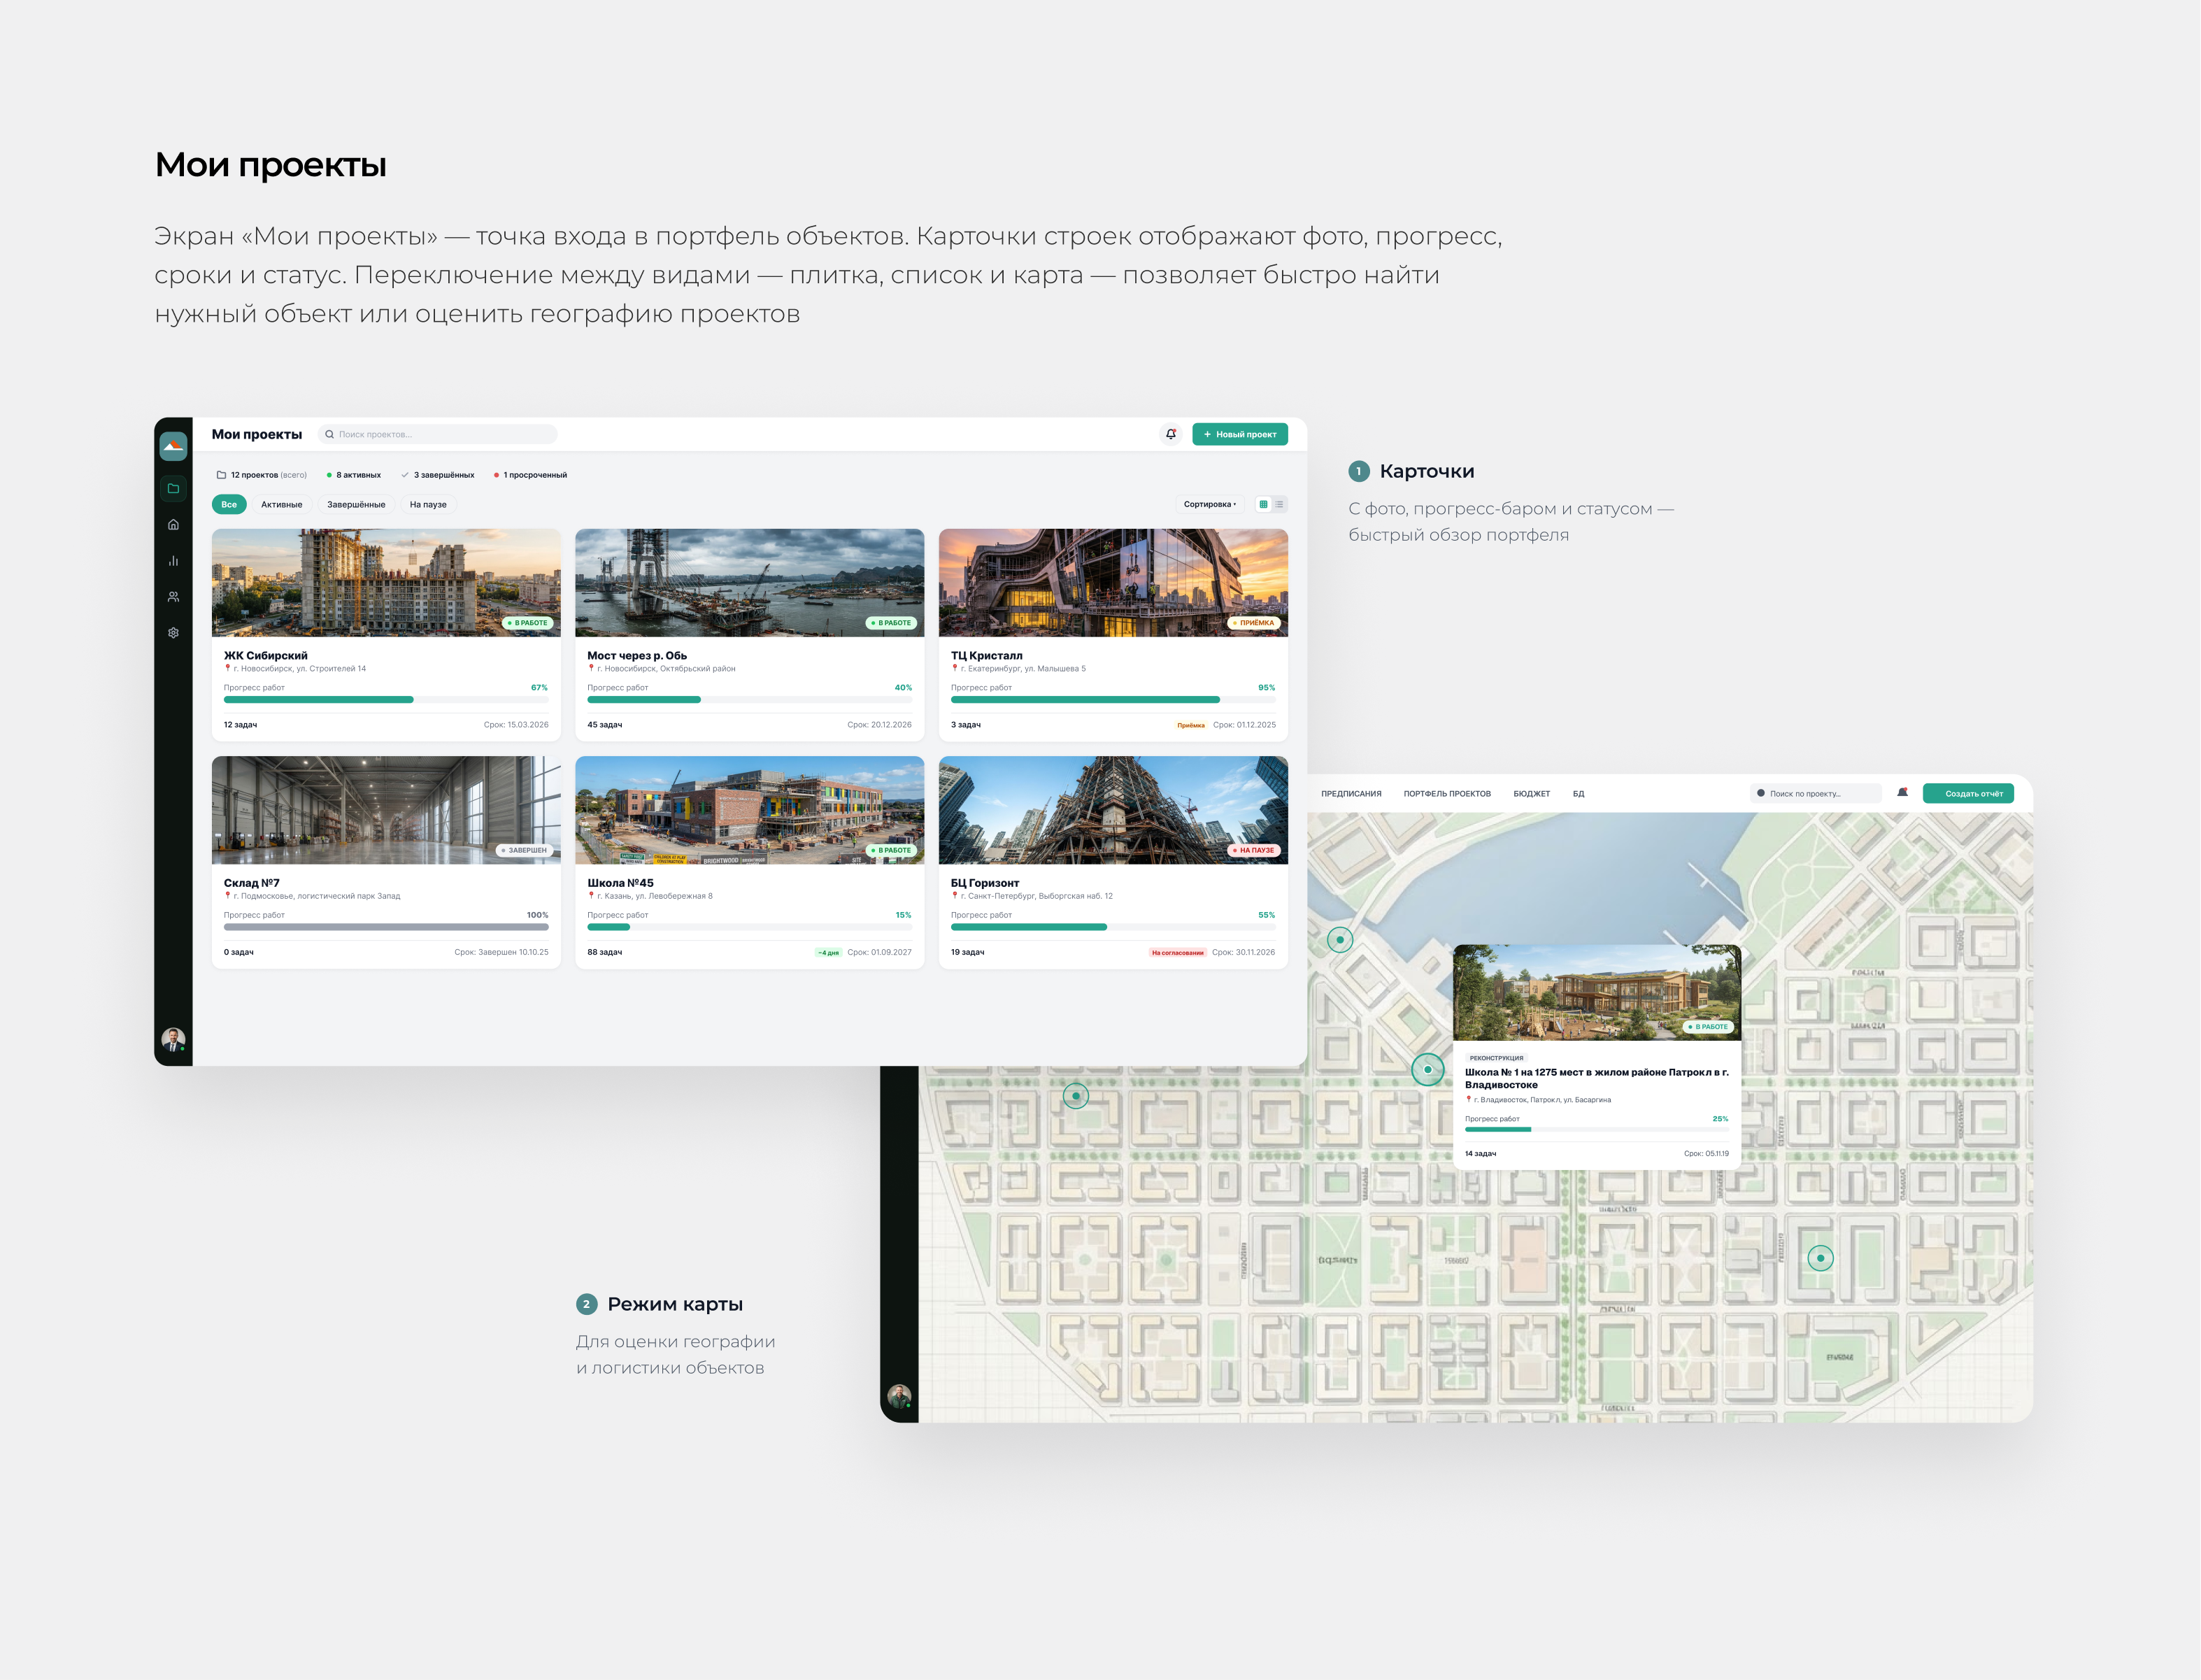
Task: Click the map marker over the water
Action: coord(1340,939)
